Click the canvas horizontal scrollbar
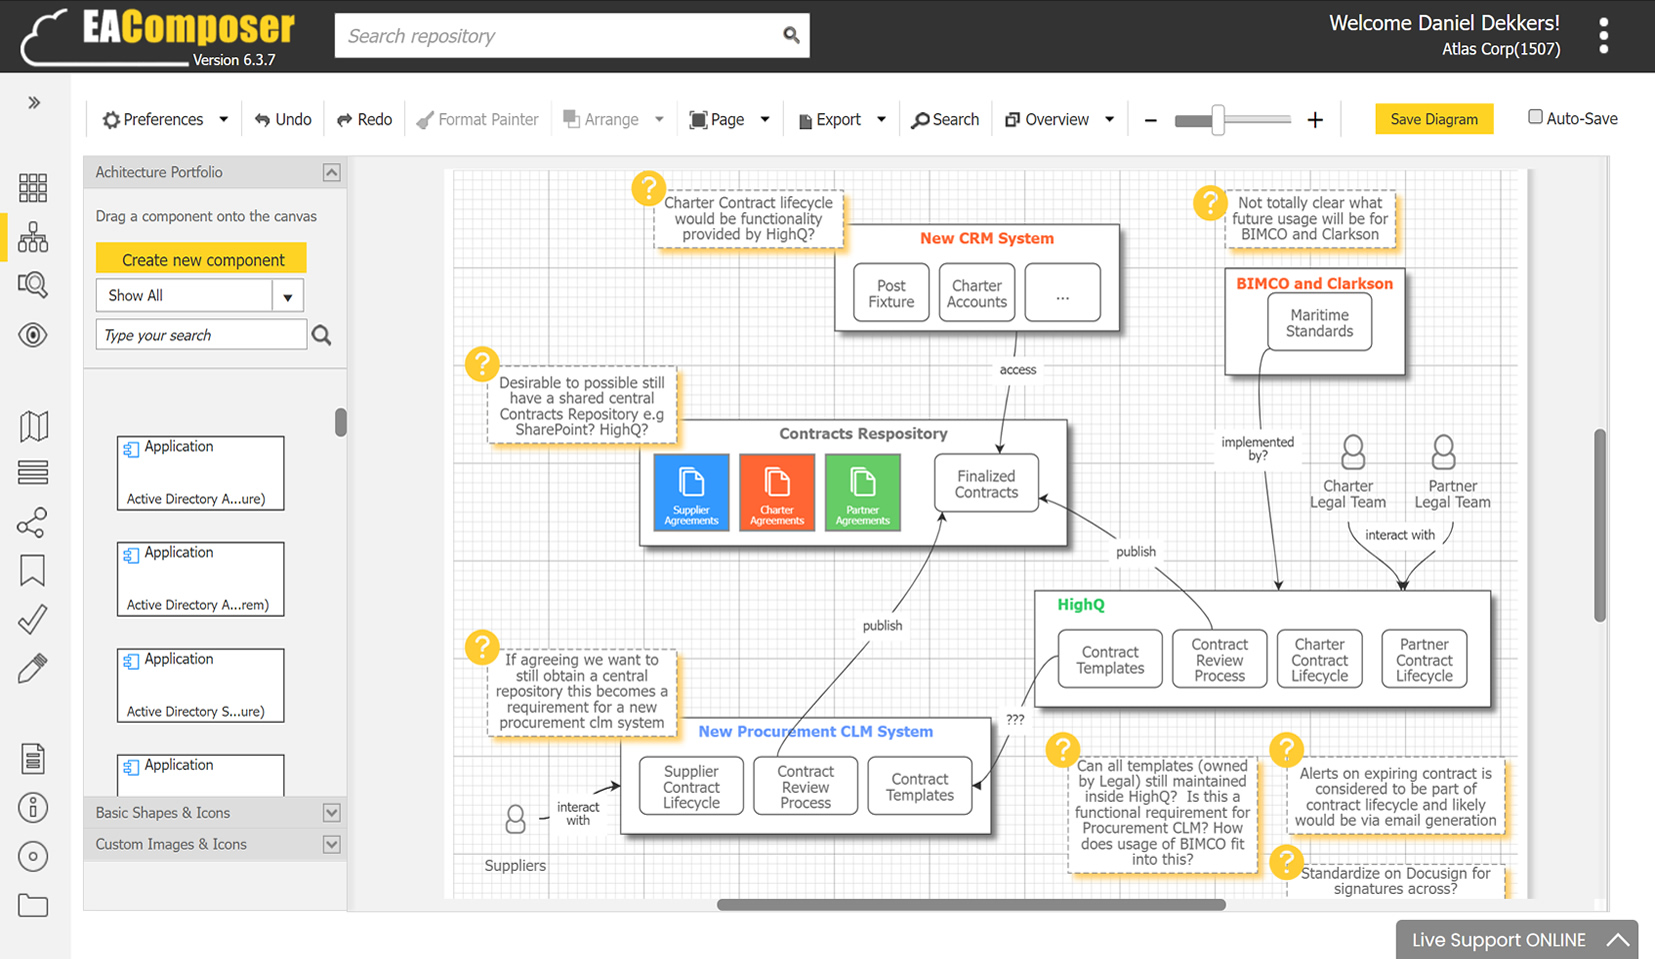 (971, 905)
